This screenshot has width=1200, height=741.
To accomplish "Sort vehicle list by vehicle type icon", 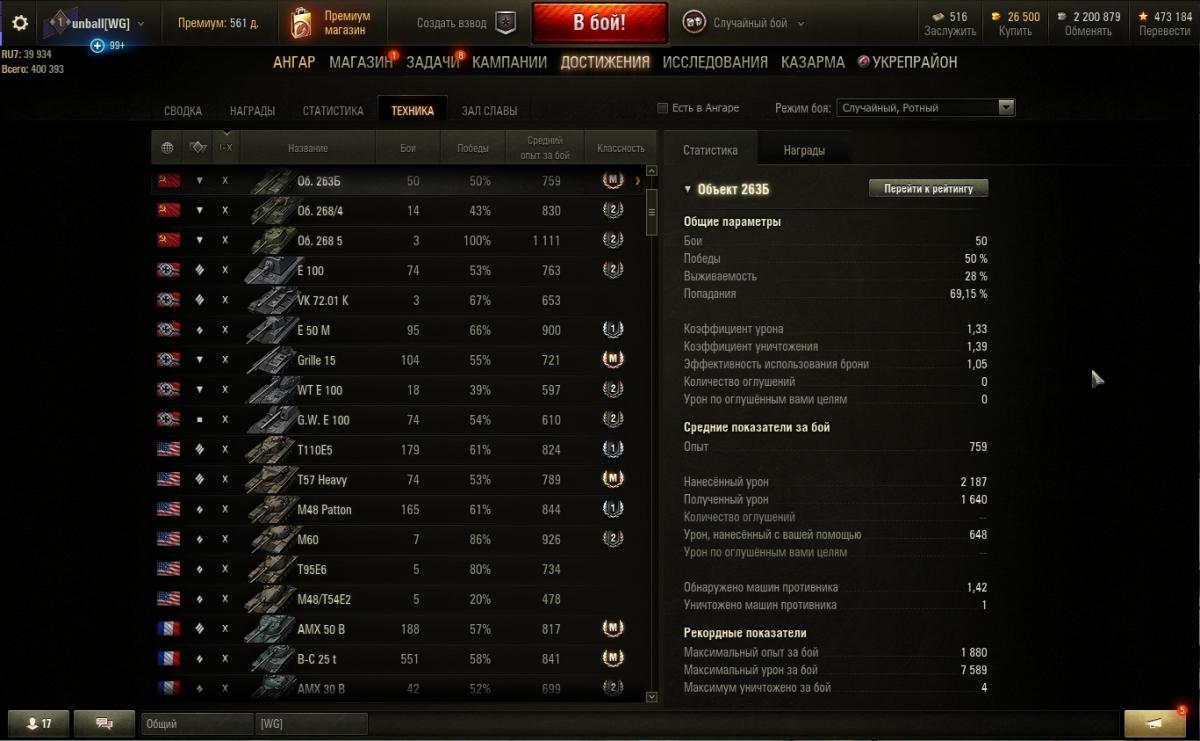I will 198,148.
